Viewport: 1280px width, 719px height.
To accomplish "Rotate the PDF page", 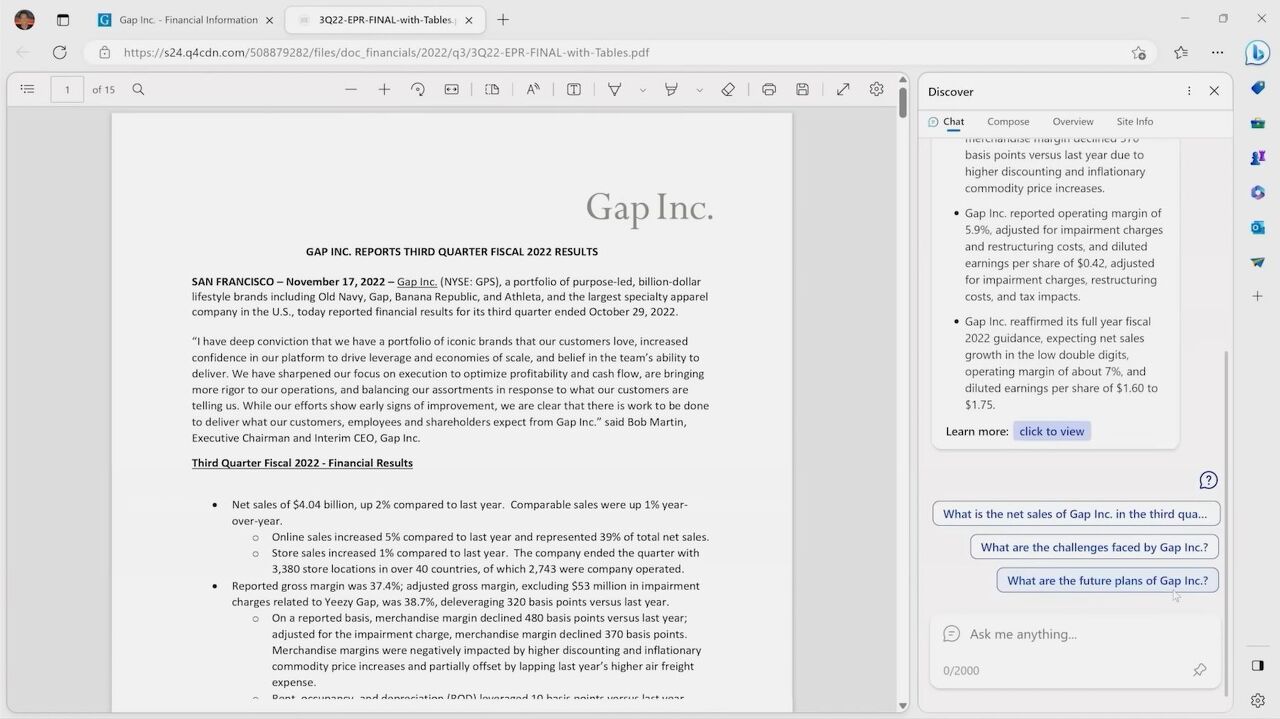I will coord(418,89).
